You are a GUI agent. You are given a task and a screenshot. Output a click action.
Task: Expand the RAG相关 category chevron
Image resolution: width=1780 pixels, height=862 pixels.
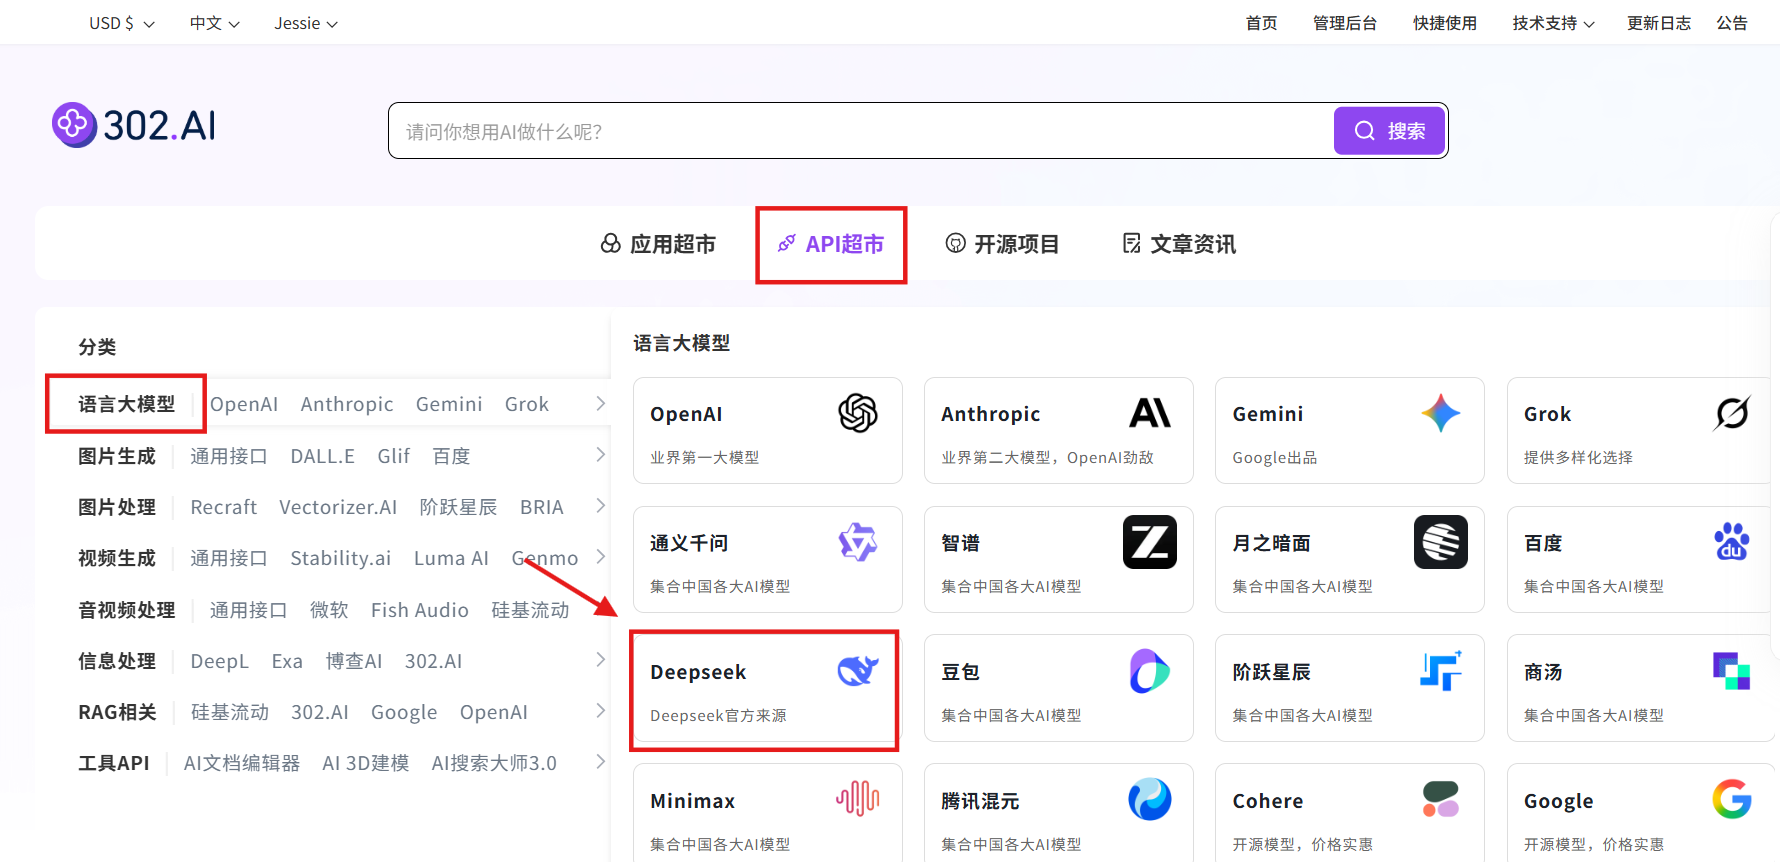(600, 710)
